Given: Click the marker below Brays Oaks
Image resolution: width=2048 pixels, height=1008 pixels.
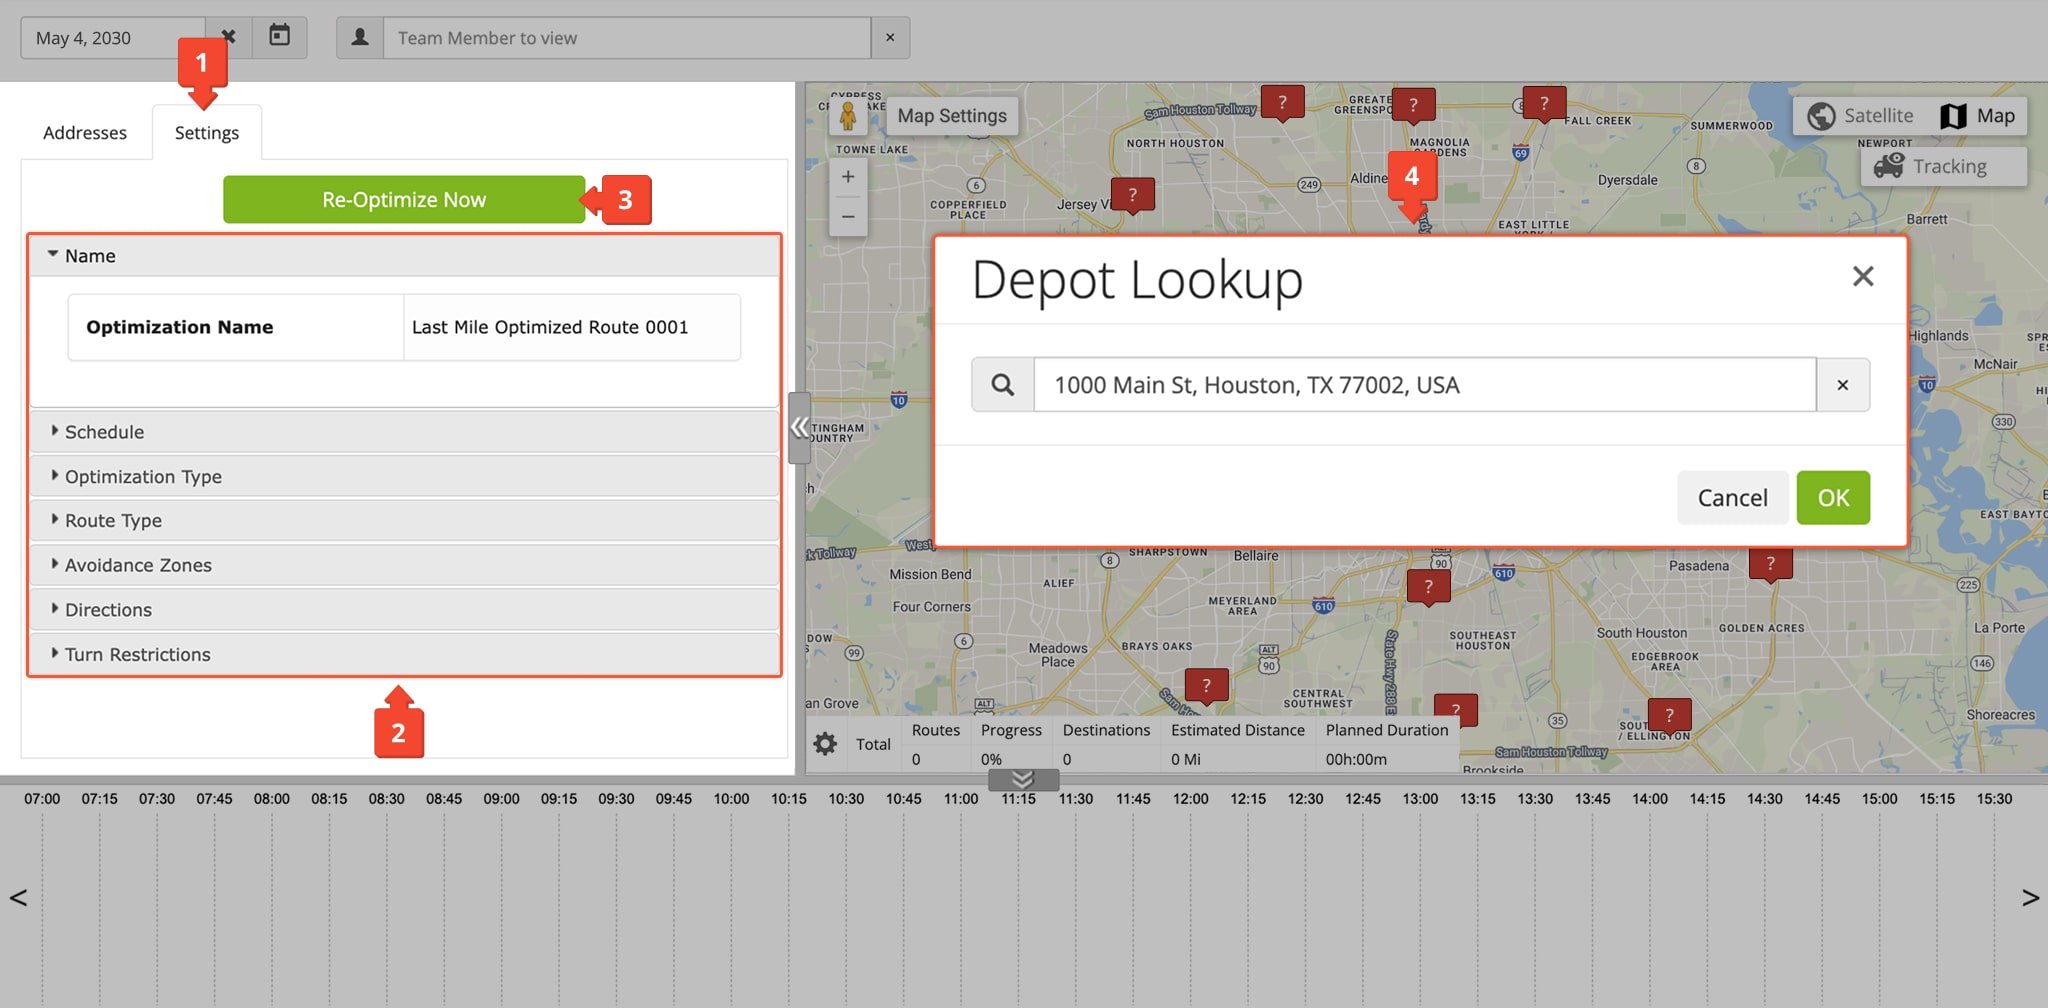Looking at the screenshot, I should pos(1206,686).
